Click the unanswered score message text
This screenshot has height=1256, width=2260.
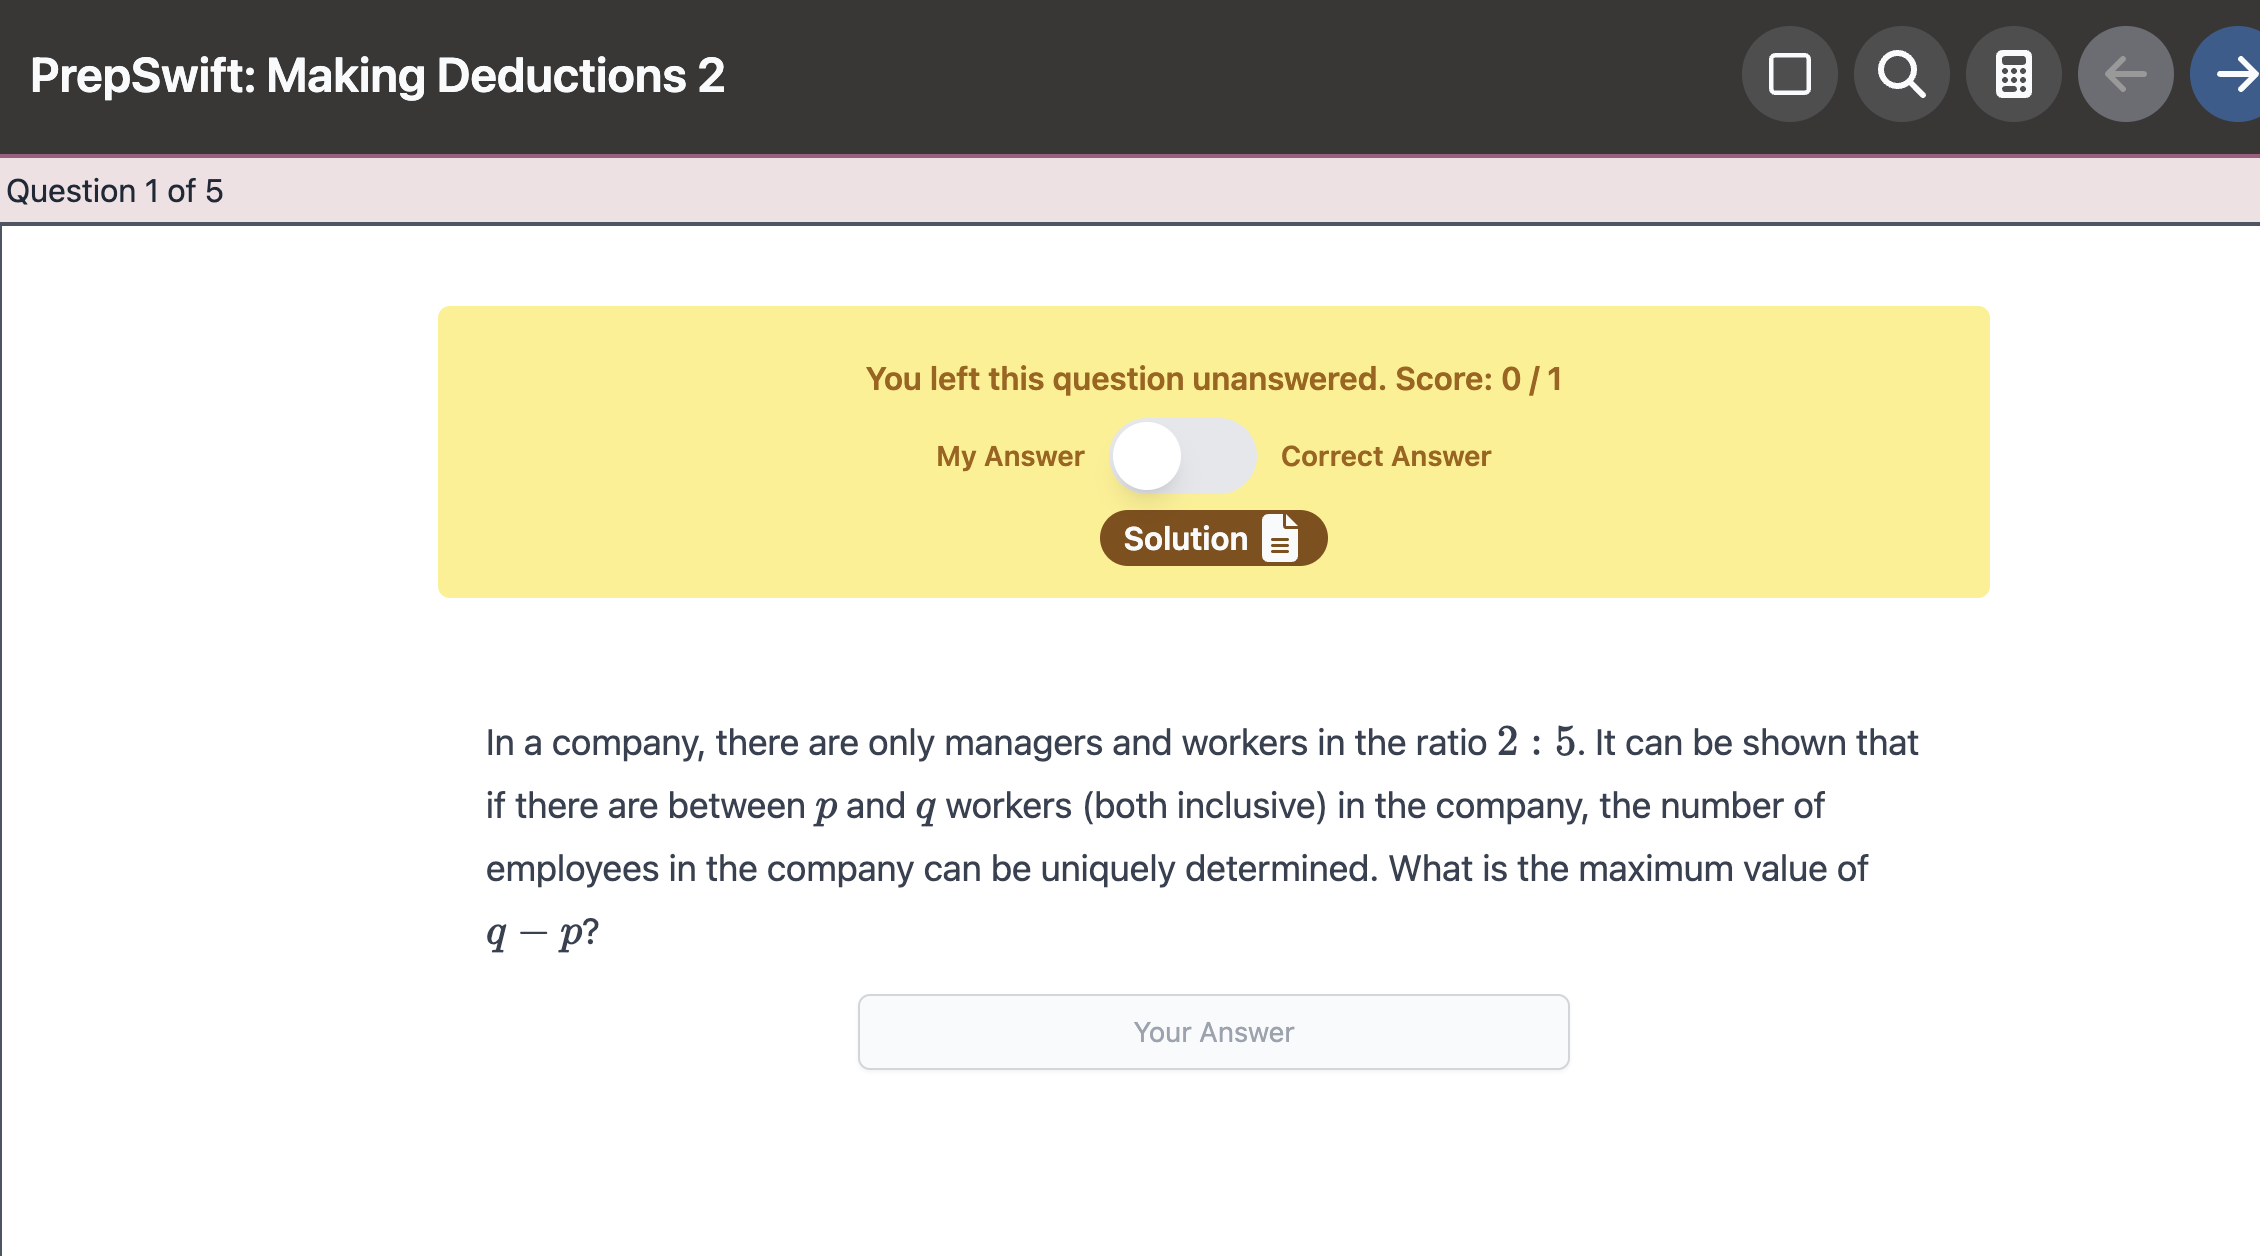click(1125, 379)
